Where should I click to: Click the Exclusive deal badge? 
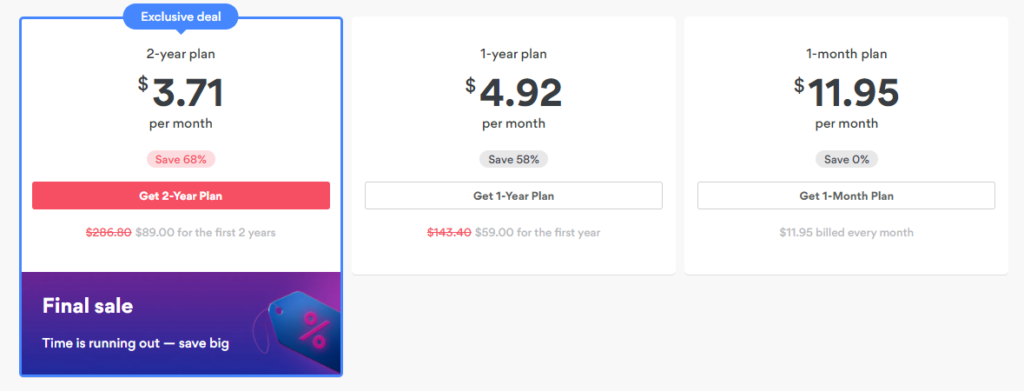pyautogui.click(x=181, y=18)
